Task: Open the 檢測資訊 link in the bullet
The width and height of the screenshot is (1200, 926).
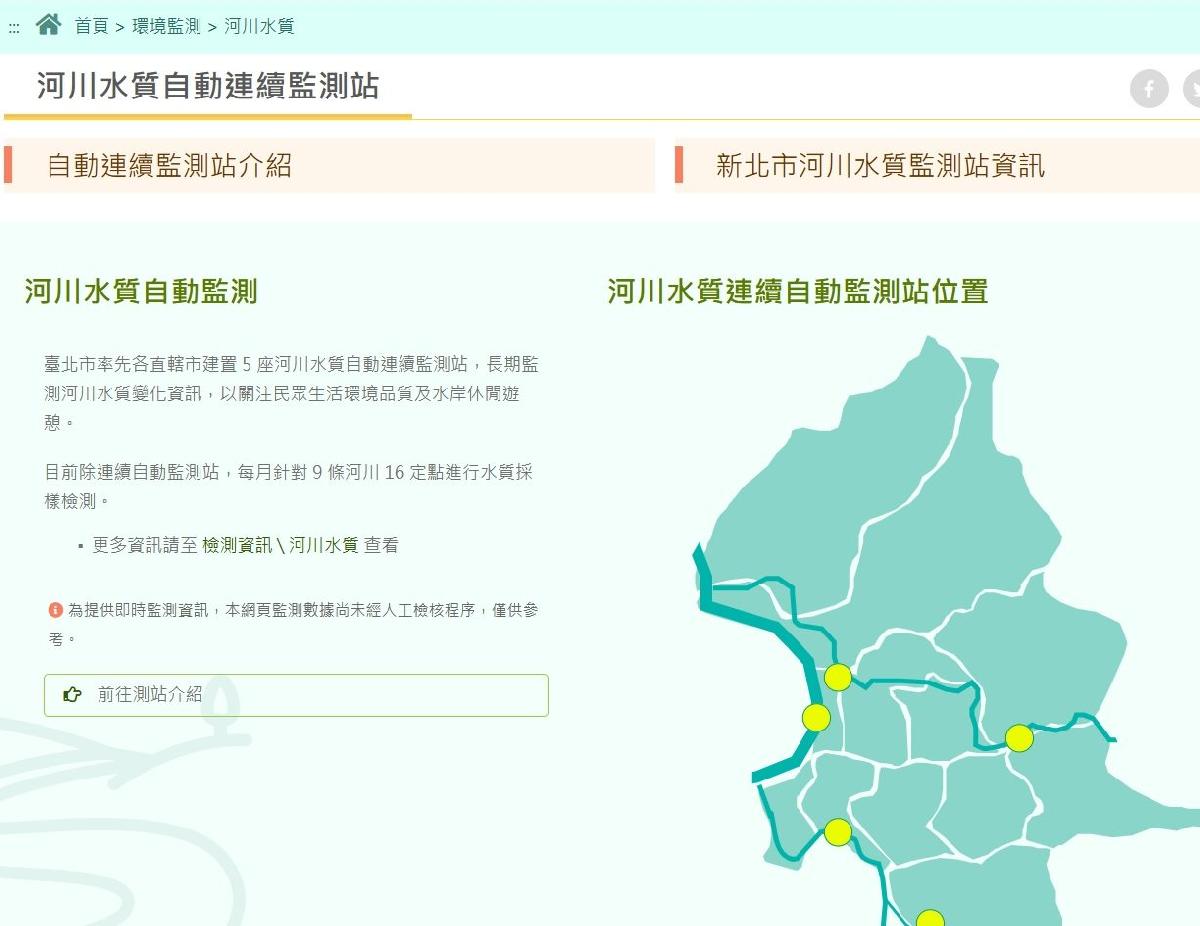Action: (236, 545)
